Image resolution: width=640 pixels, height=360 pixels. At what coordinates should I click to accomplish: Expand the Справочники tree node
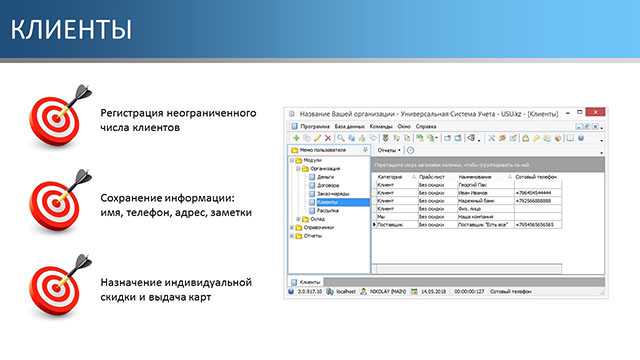click(292, 227)
